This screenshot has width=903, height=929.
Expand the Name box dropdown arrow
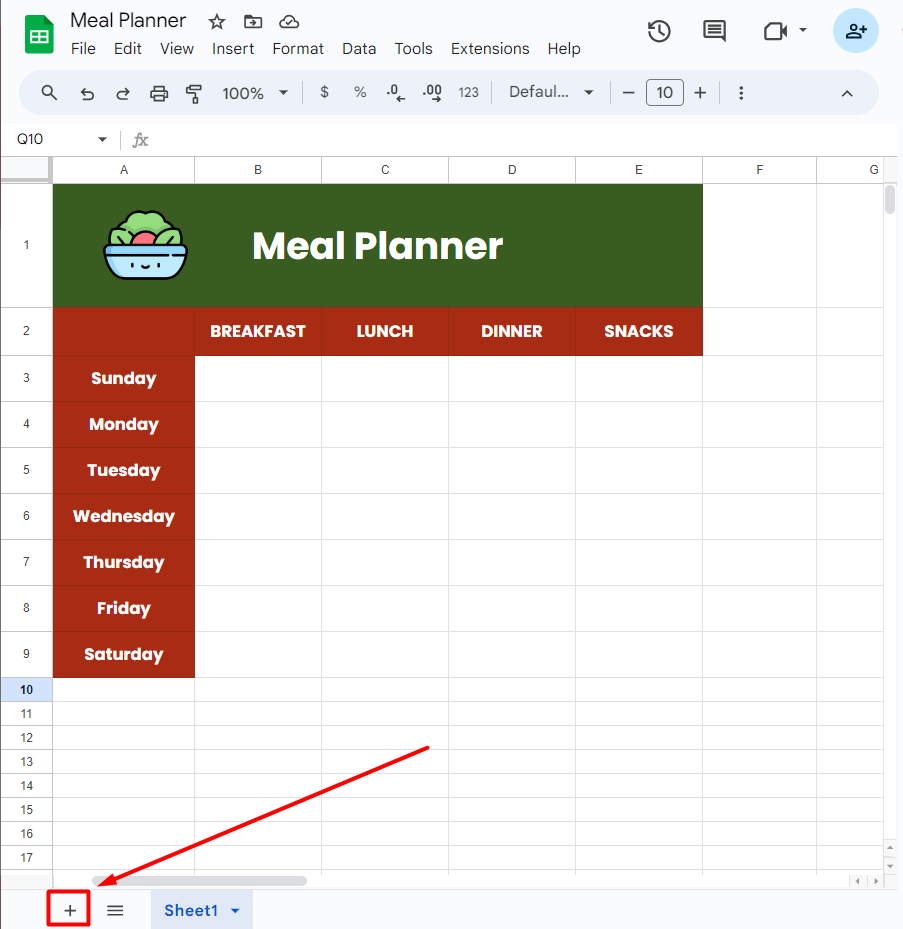coord(103,139)
